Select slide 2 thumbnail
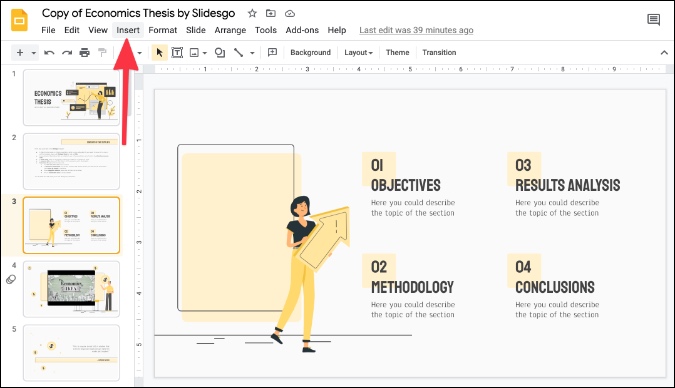This screenshot has height=388, width=675. tap(71, 161)
